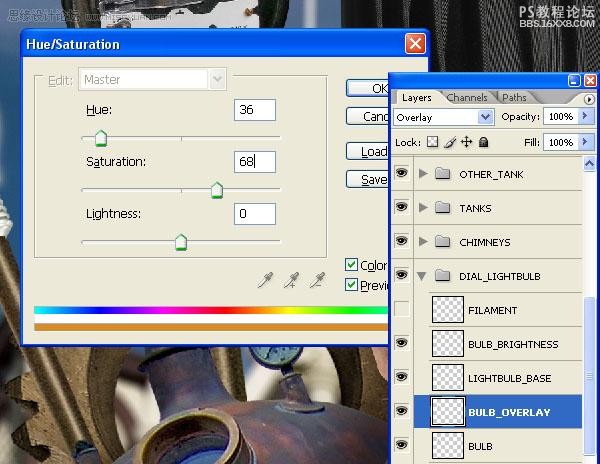Screen dimensions: 600x464
Task: Switch to the Channels tab
Action: (467, 98)
